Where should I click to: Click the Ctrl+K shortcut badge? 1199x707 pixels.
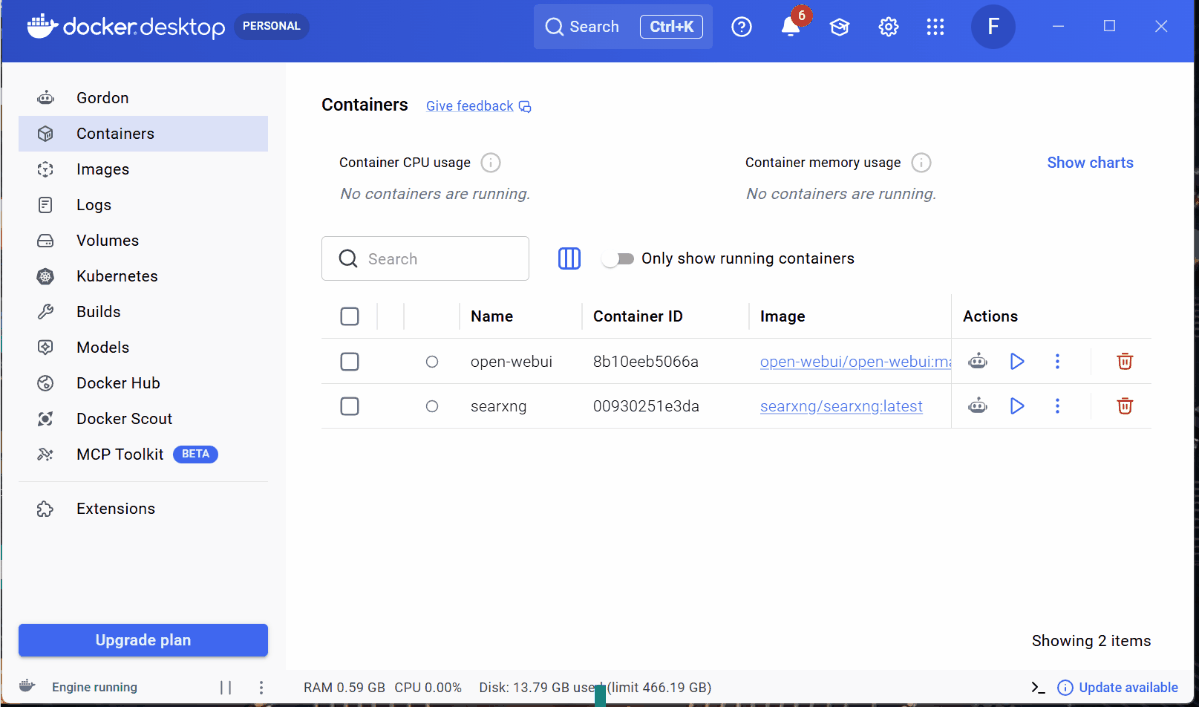[x=671, y=27]
